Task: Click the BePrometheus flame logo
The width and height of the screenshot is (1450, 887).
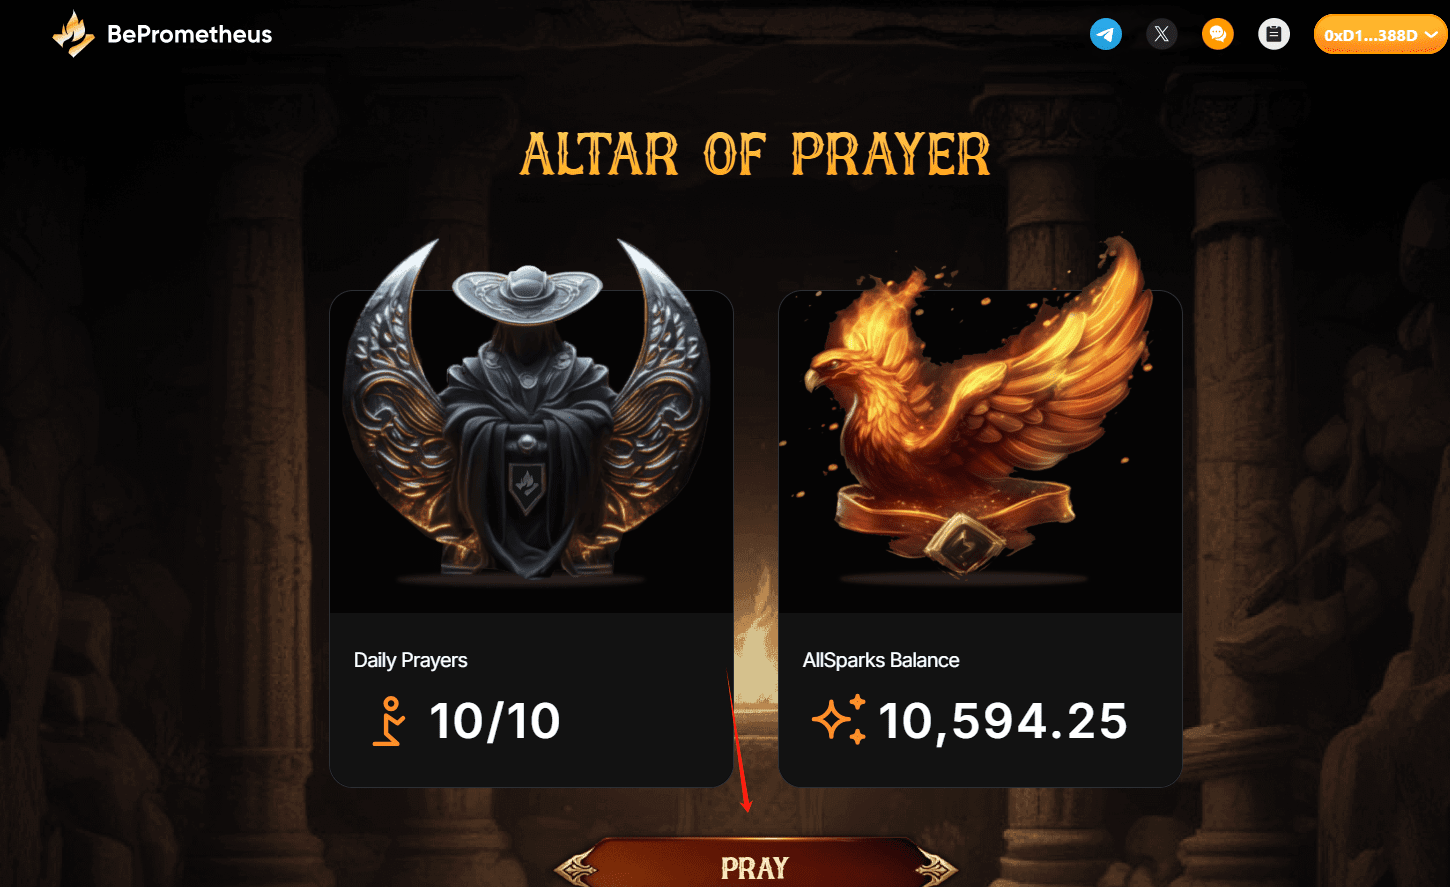Action: pyautogui.click(x=73, y=34)
